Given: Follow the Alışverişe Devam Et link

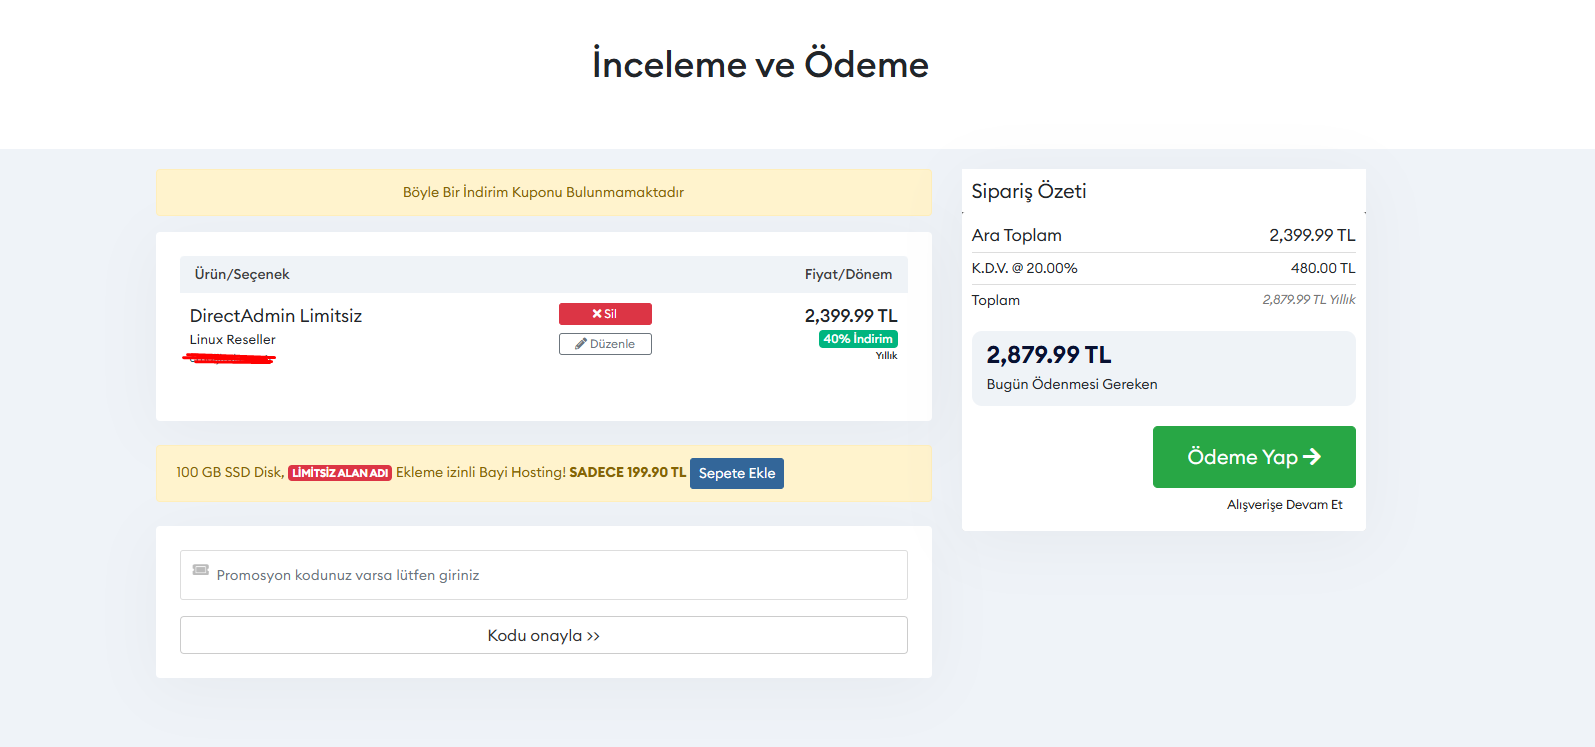Looking at the screenshot, I should point(1285,505).
